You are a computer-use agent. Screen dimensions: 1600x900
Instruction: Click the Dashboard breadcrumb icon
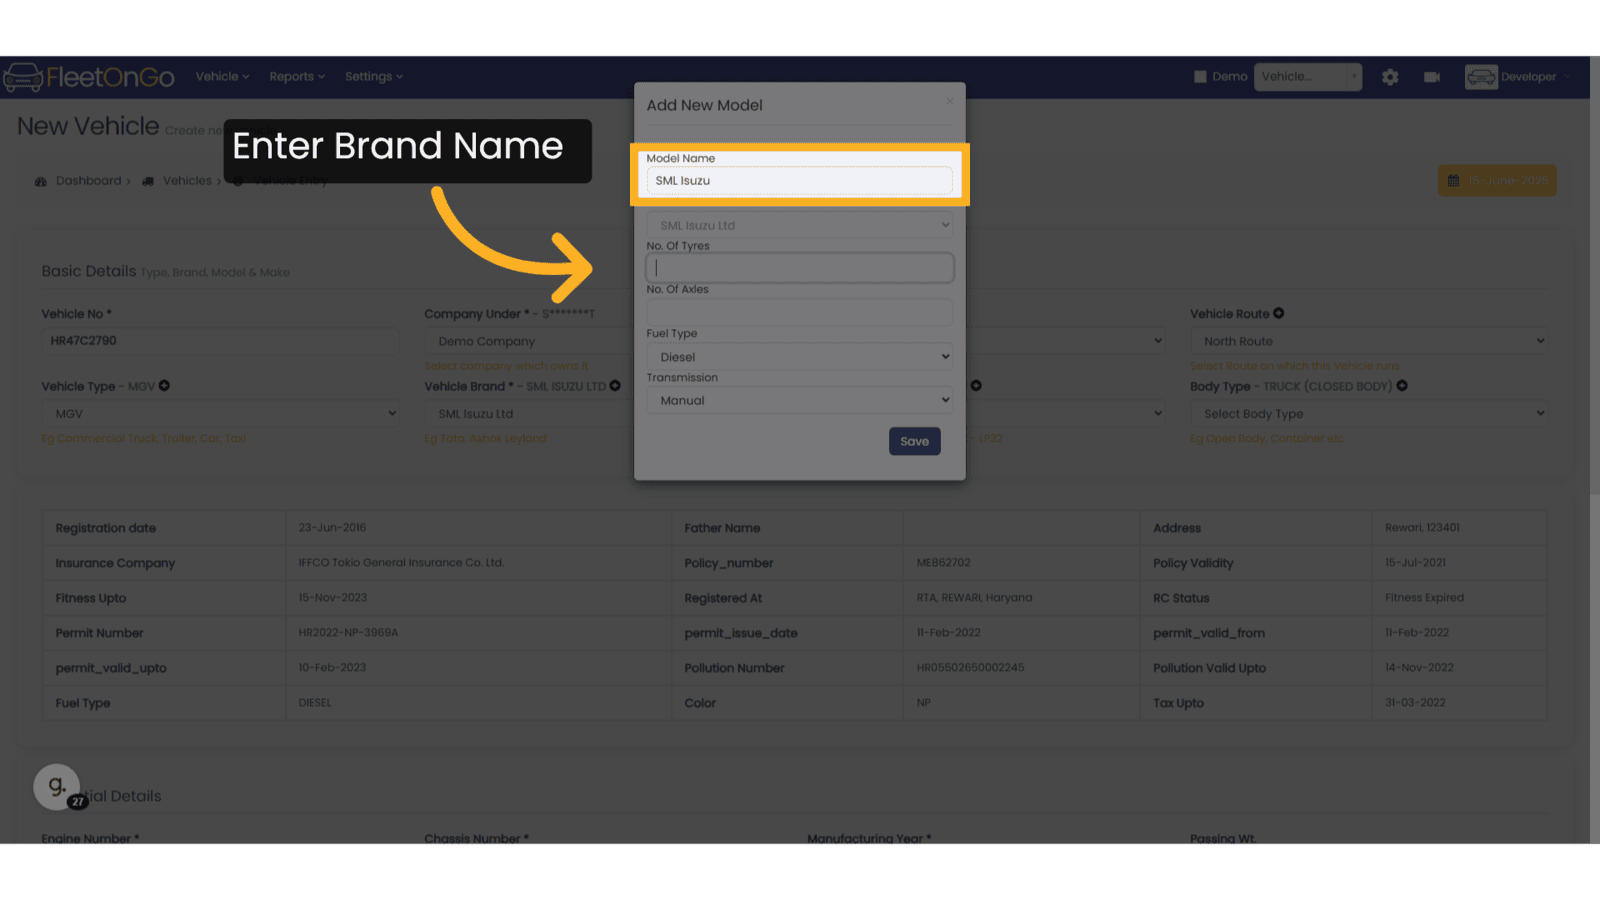[x=41, y=181]
